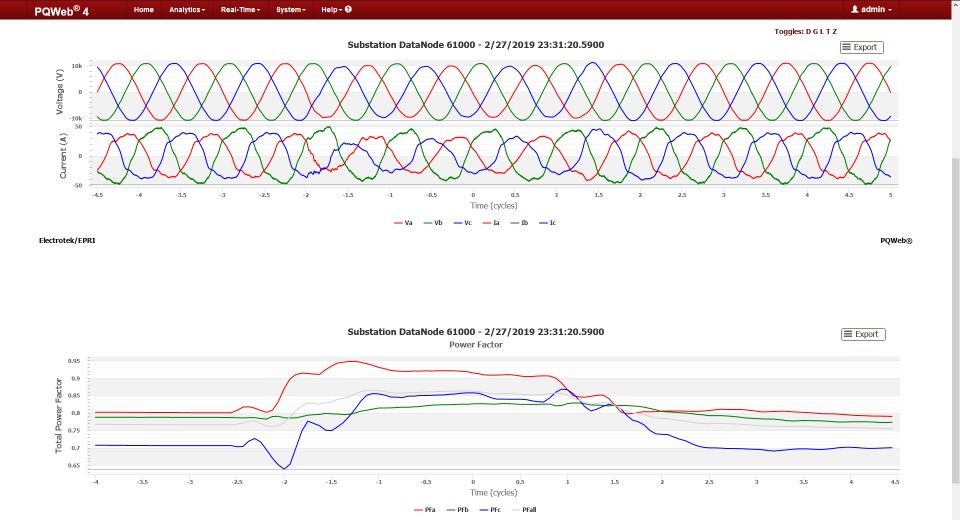Toggle PFc series in power factor legend
960x520 pixels.
[x=490, y=510]
